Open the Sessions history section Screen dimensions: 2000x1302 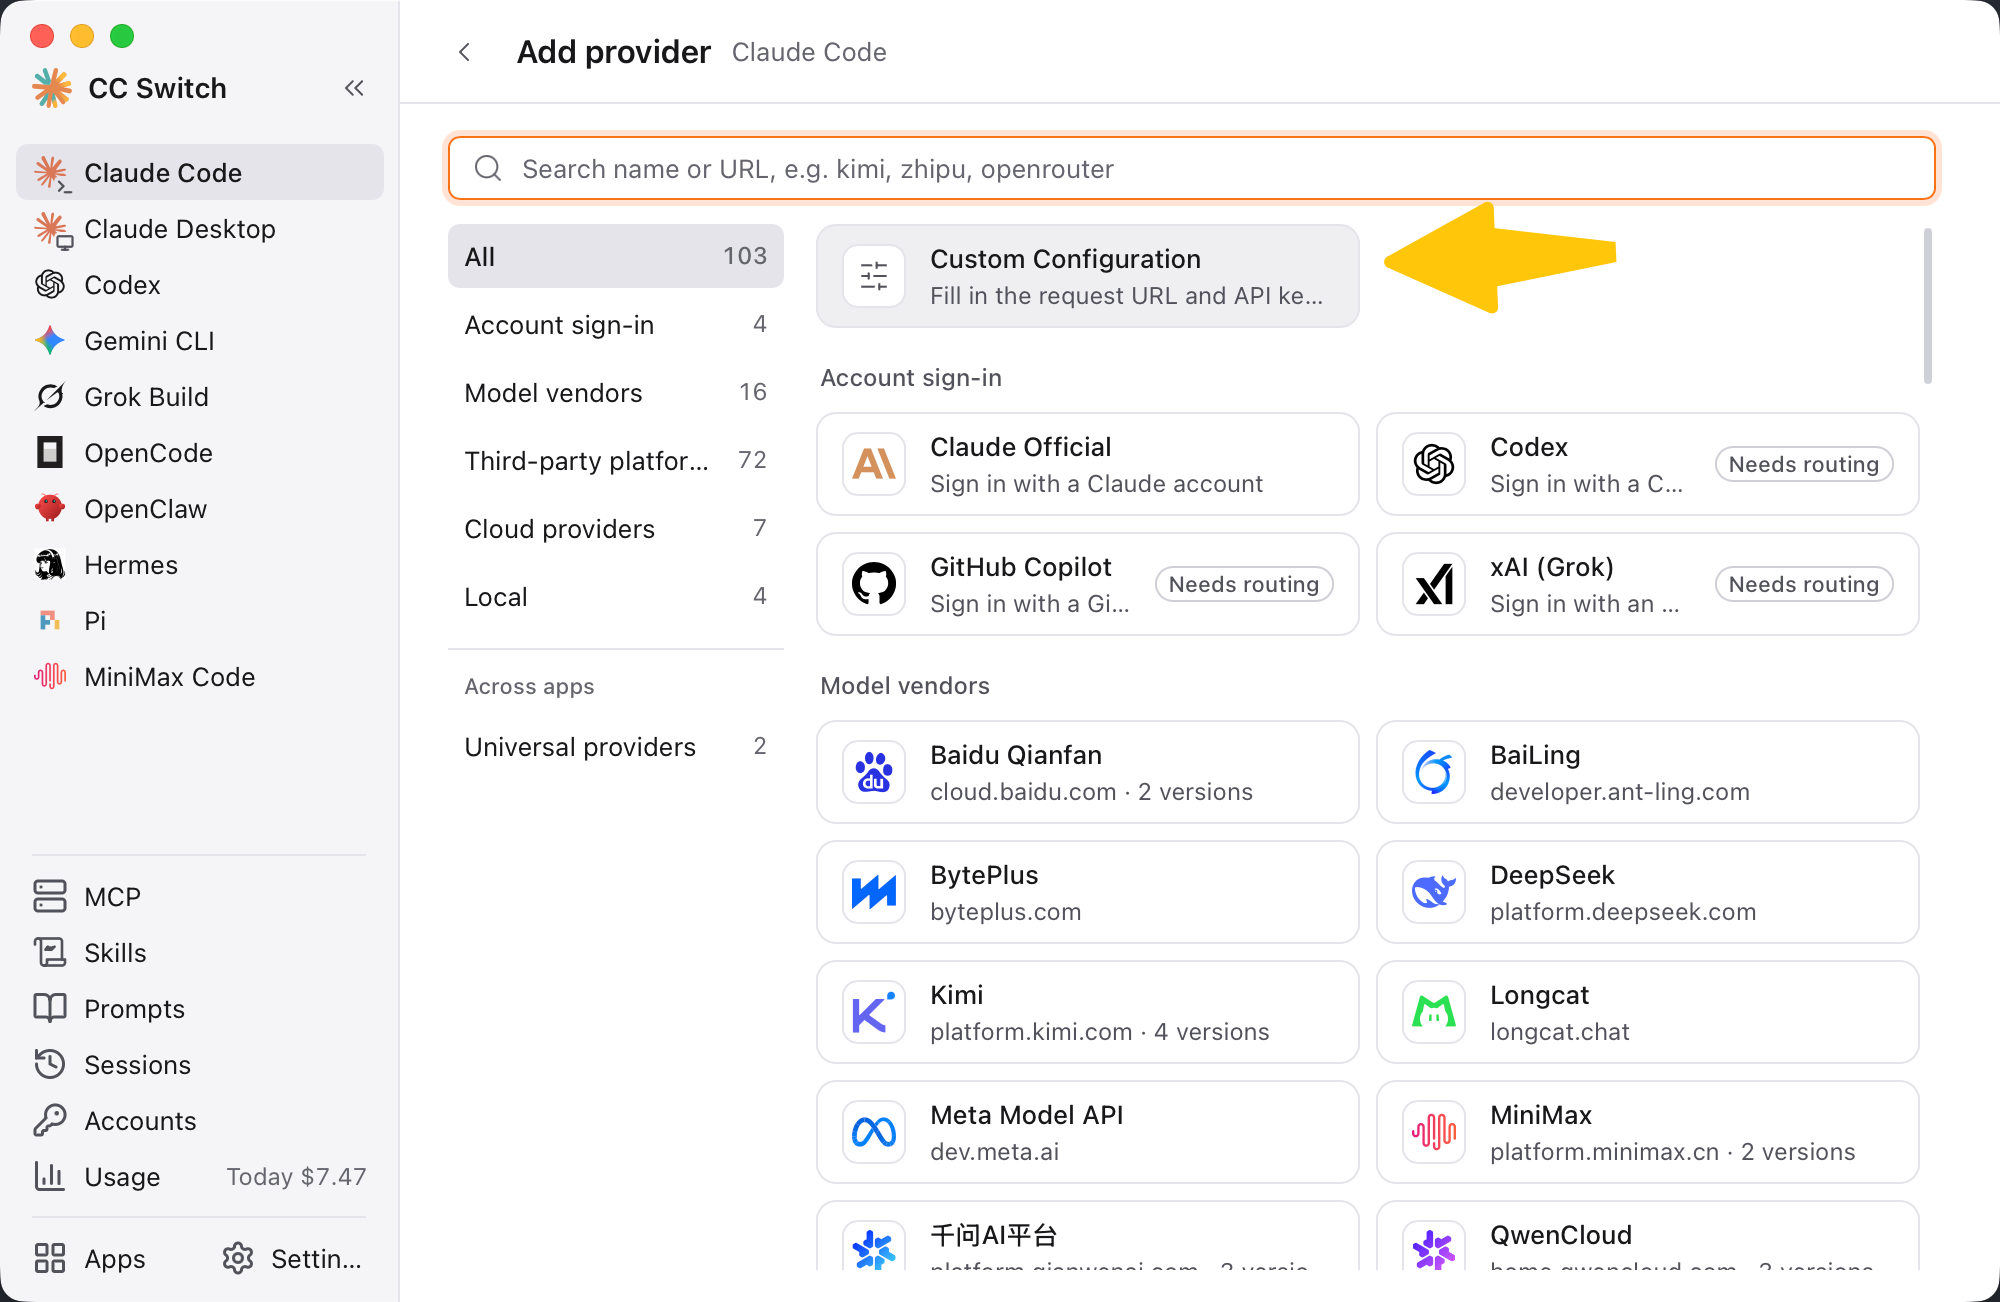click(200, 1065)
